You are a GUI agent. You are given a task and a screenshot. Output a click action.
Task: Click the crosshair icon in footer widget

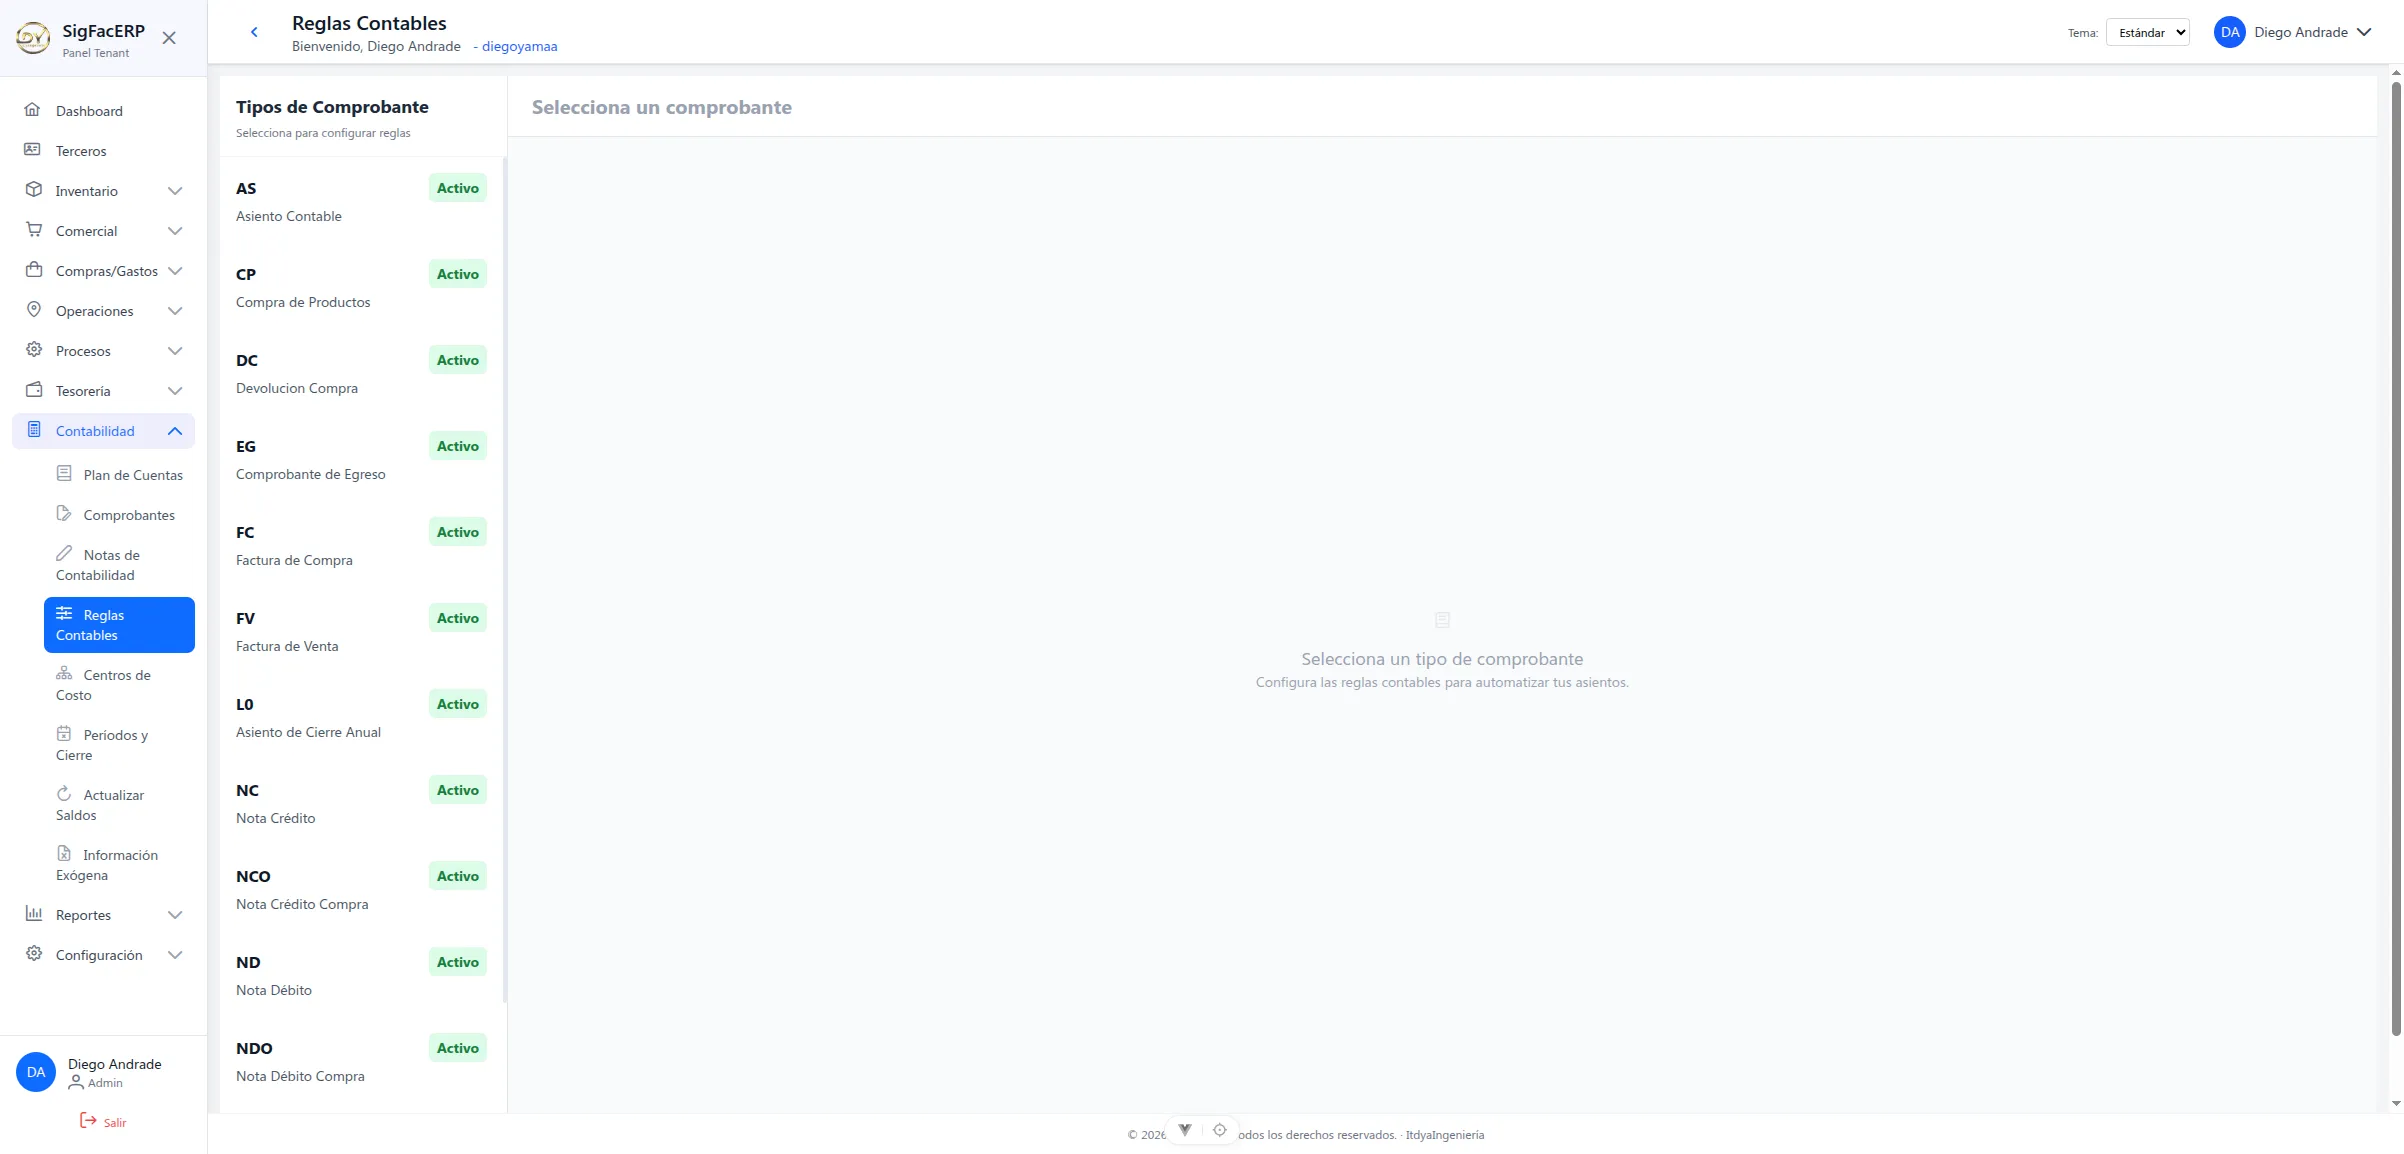click(1219, 1130)
